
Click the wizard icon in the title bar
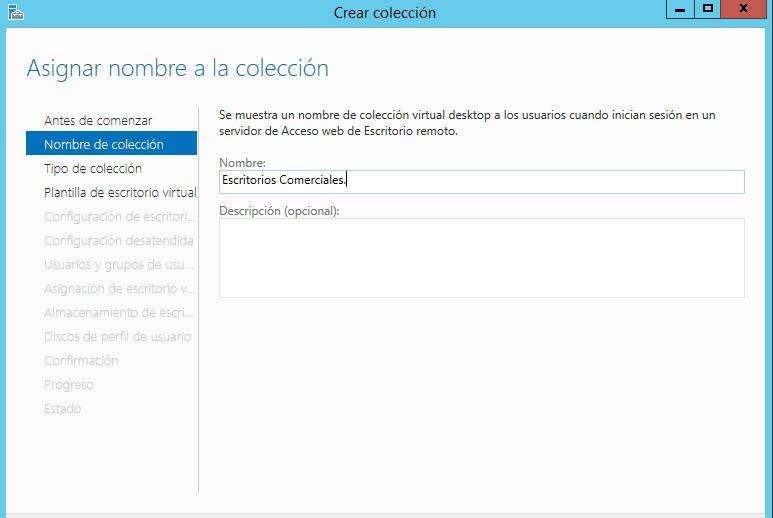click(12, 12)
